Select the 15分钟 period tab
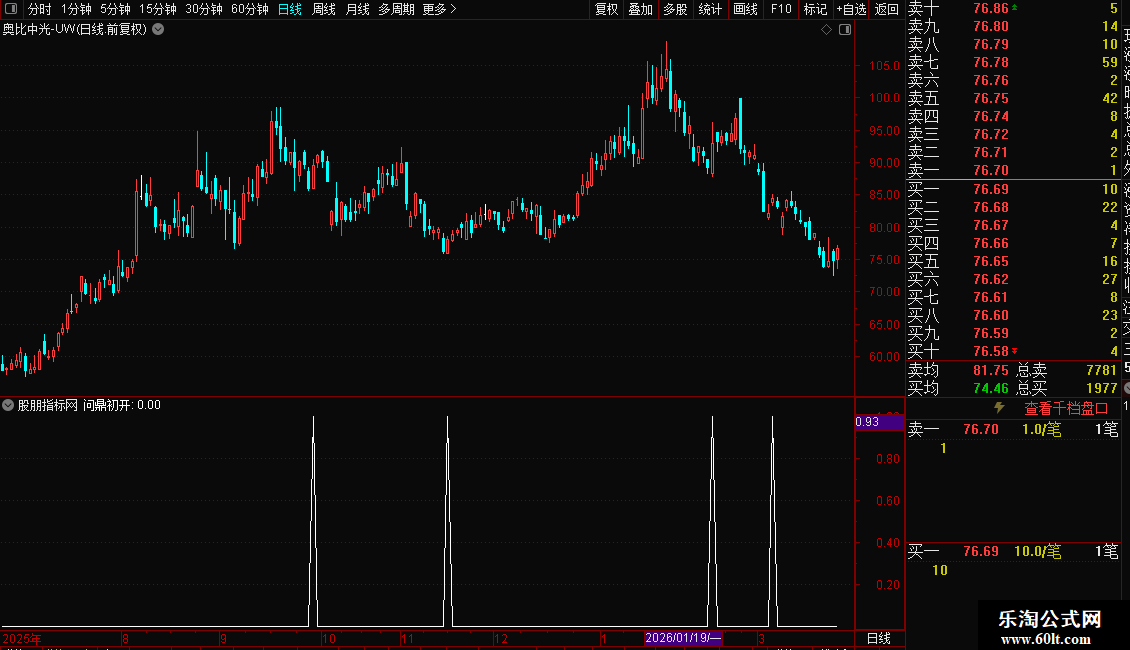The width and height of the screenshot is (1130, 650). (x=158, y=9)
